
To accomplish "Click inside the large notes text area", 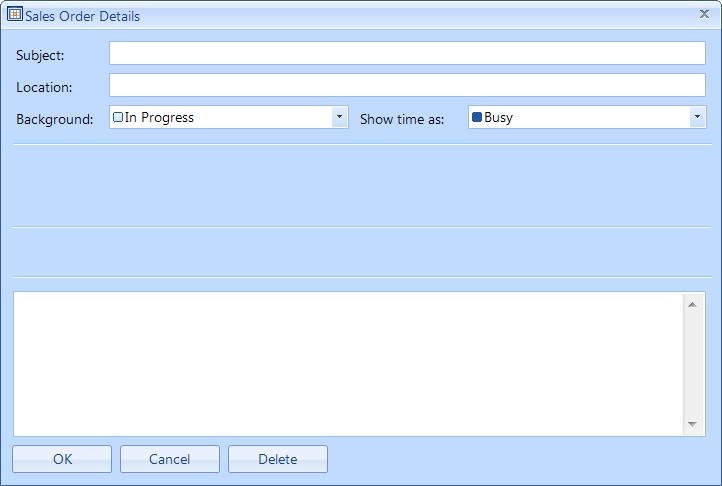I will [x=346, y=364].
